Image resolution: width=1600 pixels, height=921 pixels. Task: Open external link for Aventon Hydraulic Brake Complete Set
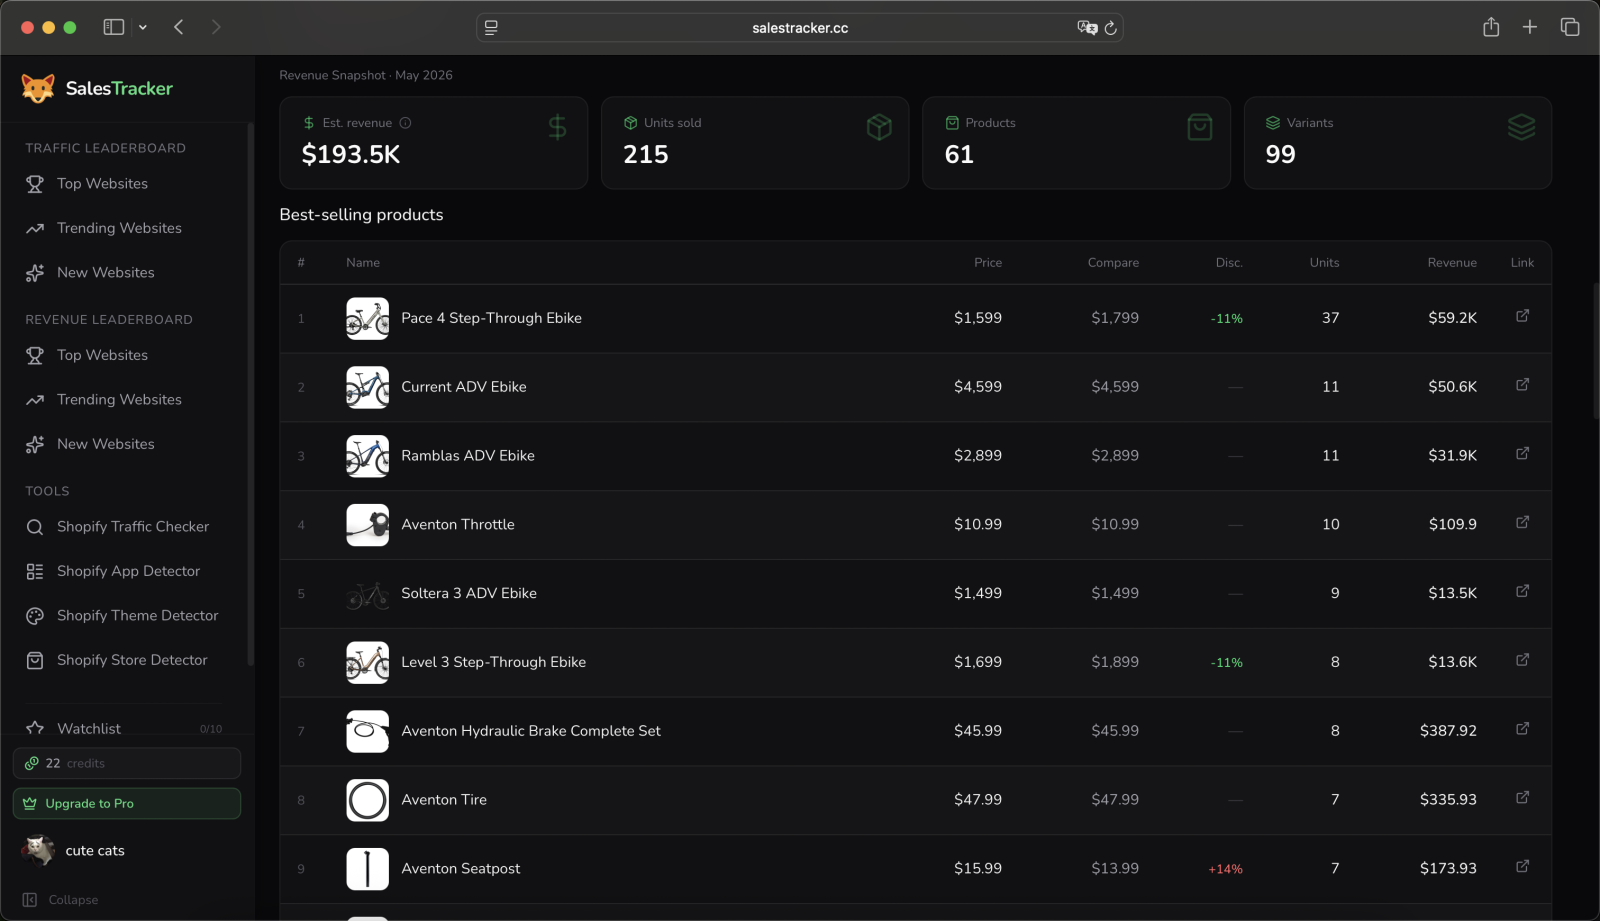coord(1522,729)
